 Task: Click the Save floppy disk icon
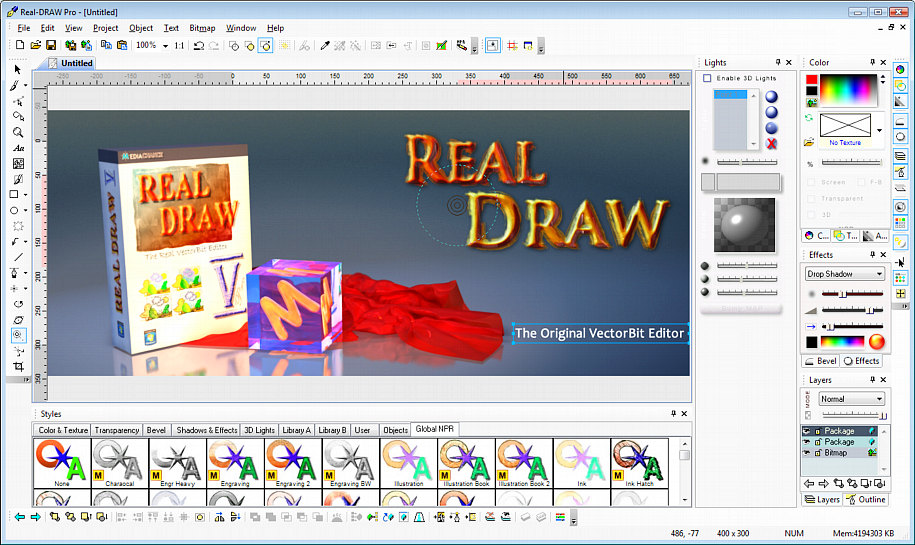click(x=51, y=45)
